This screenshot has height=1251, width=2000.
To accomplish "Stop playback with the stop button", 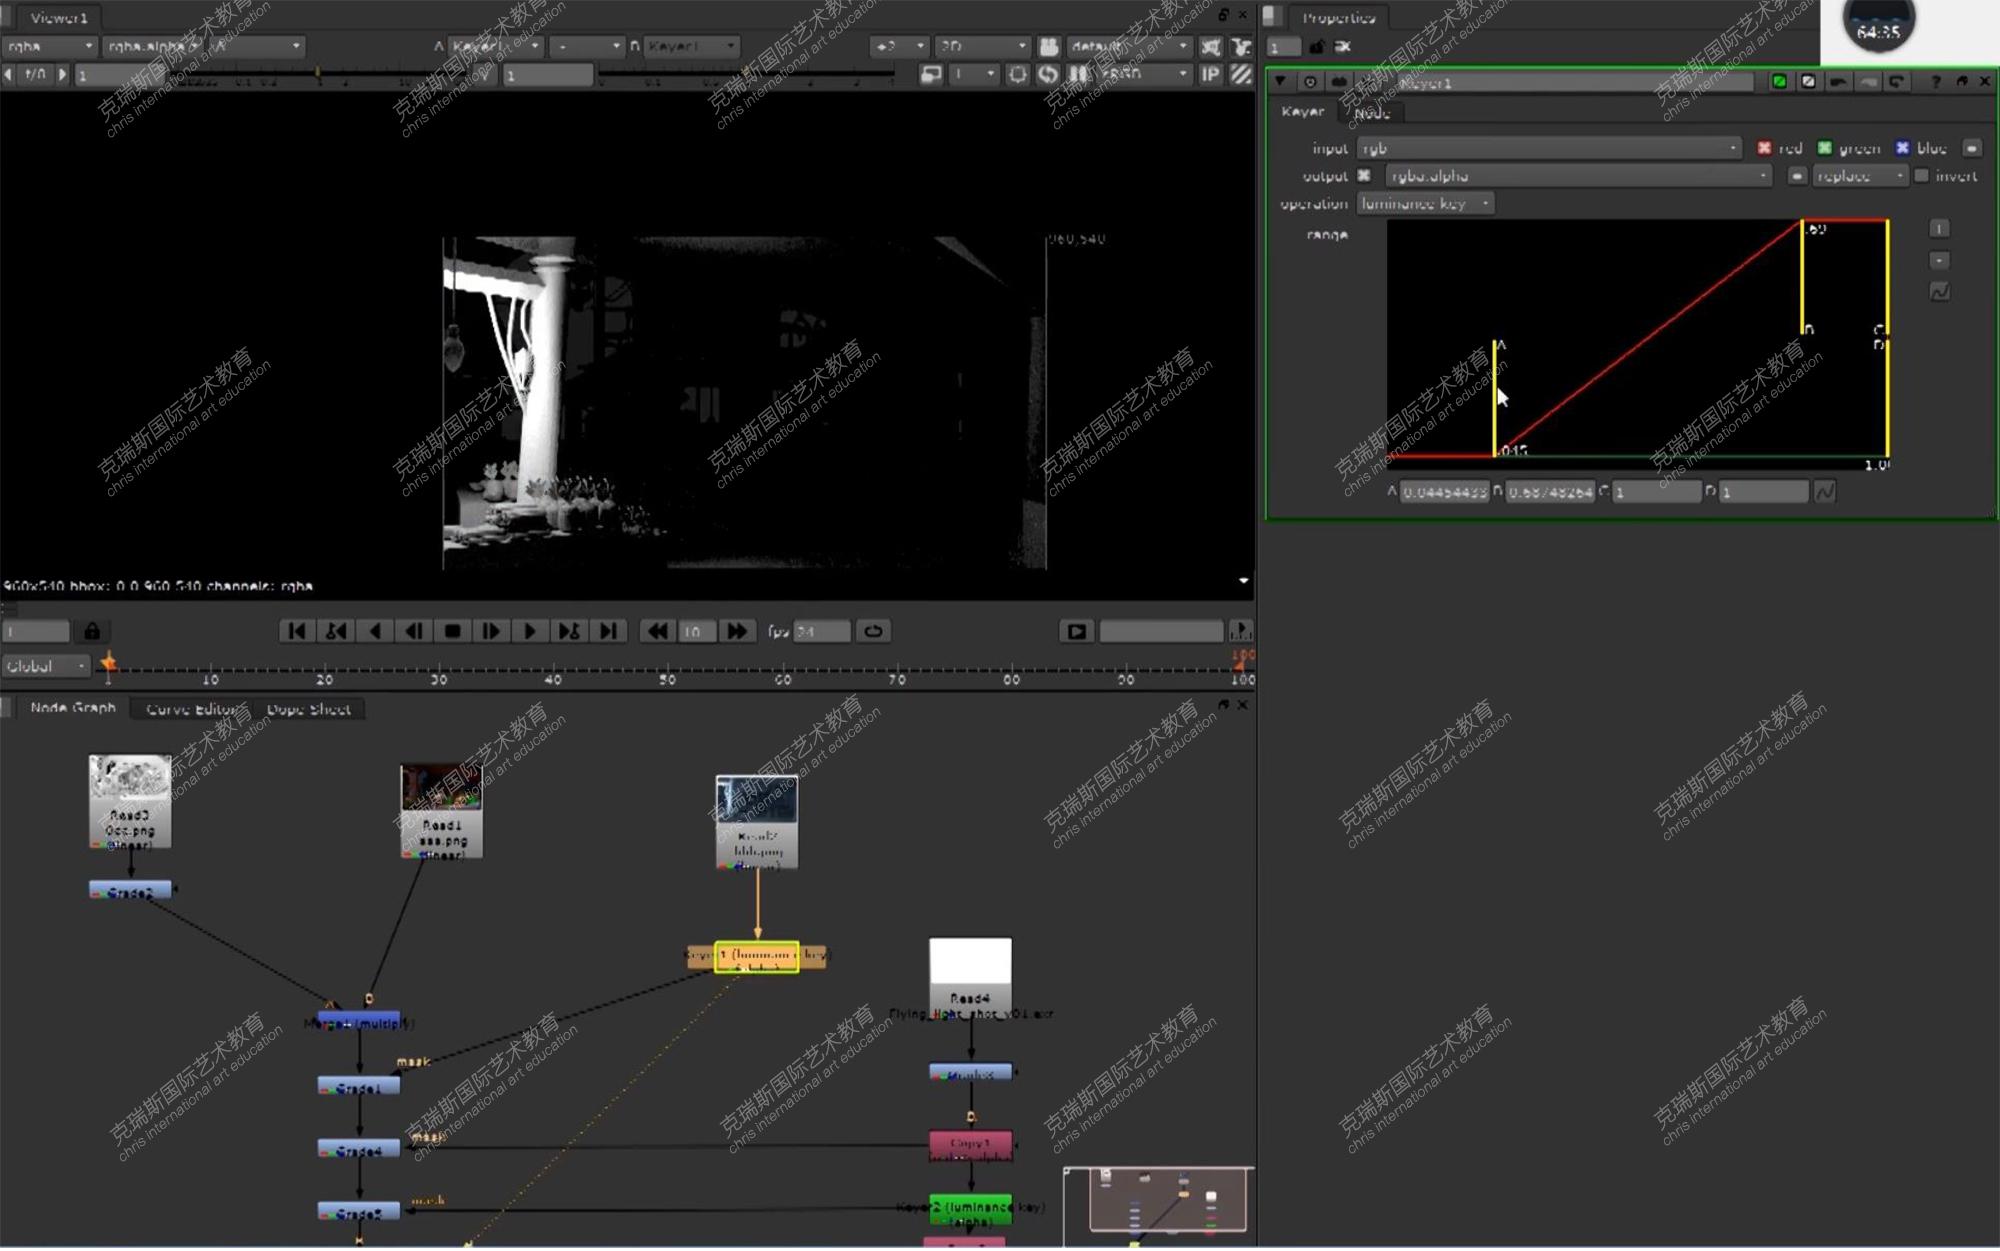I will click(452, 632).
